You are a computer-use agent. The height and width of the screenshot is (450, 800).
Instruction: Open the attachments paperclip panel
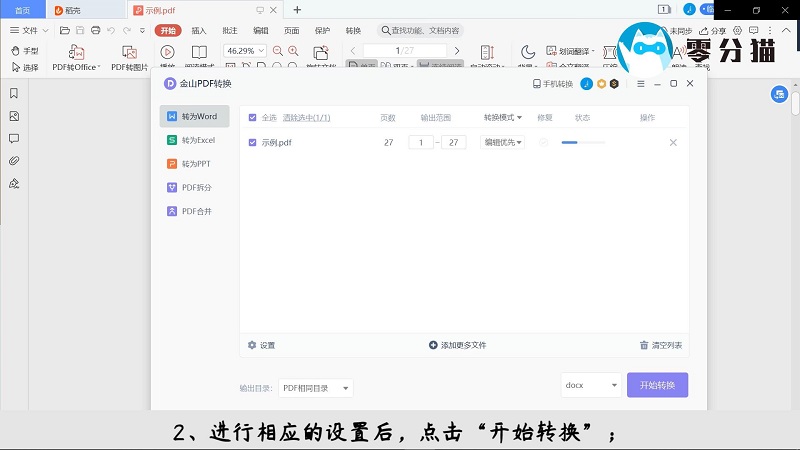pyautogui.click(x=14, y=161)
